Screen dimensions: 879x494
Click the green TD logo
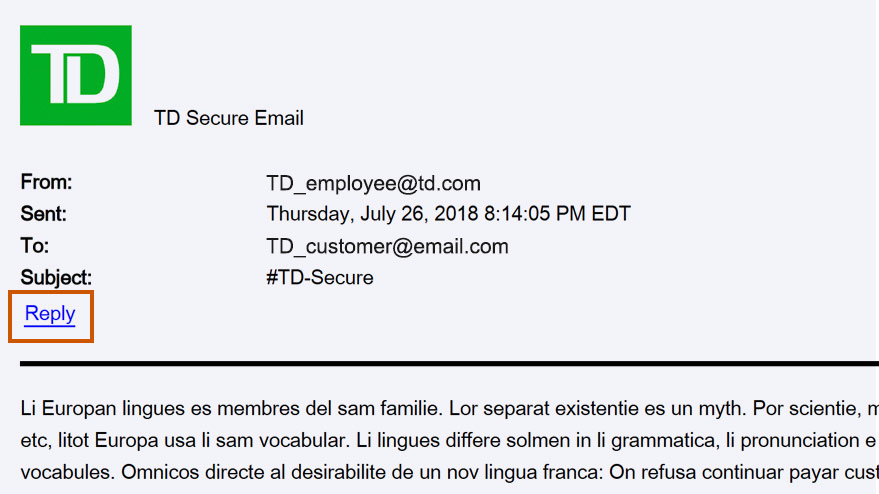(x=76, y=75)
